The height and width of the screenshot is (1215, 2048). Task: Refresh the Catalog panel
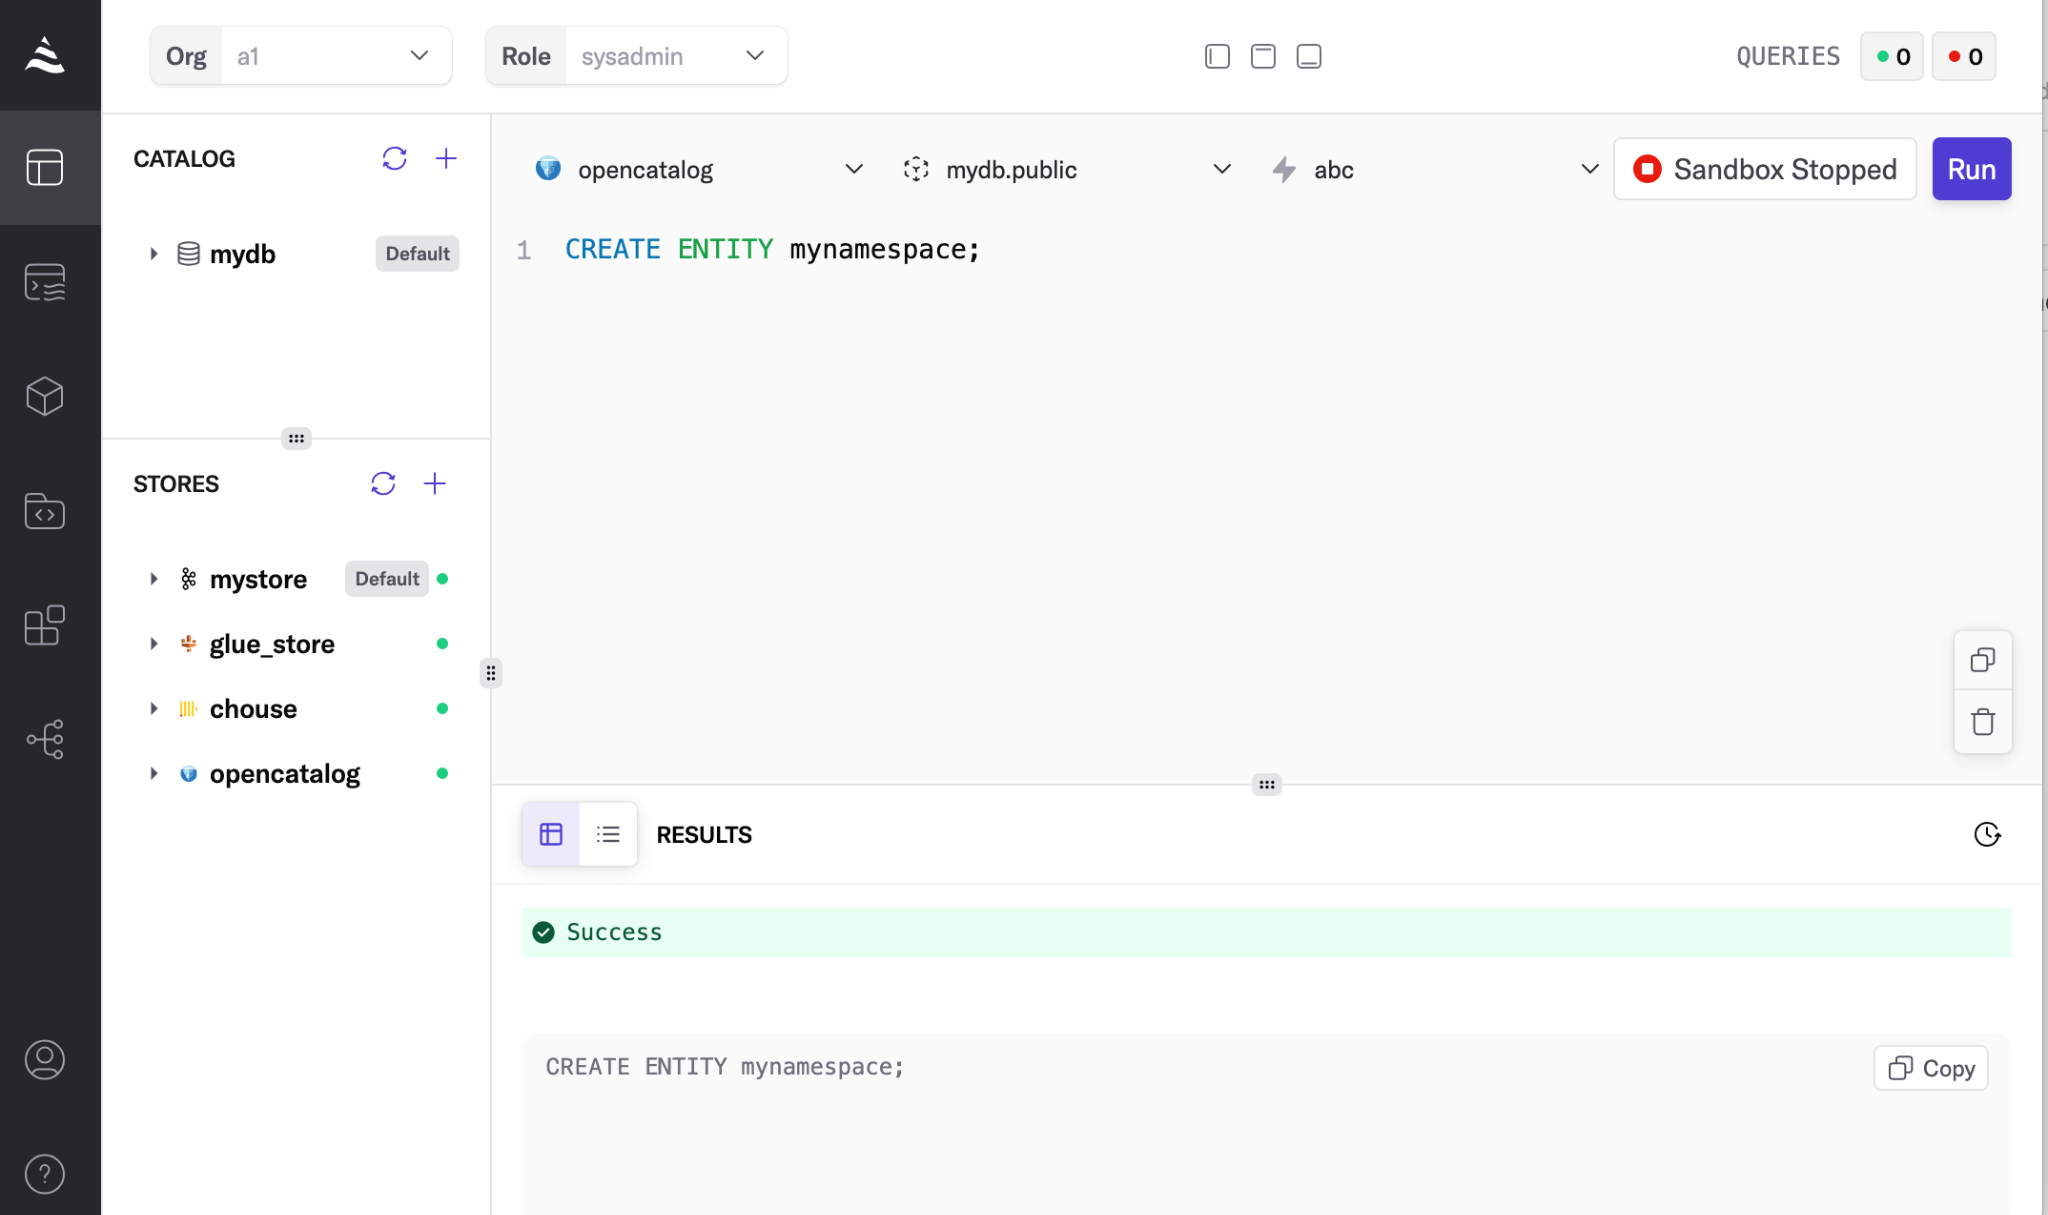[x=394, y=158]
